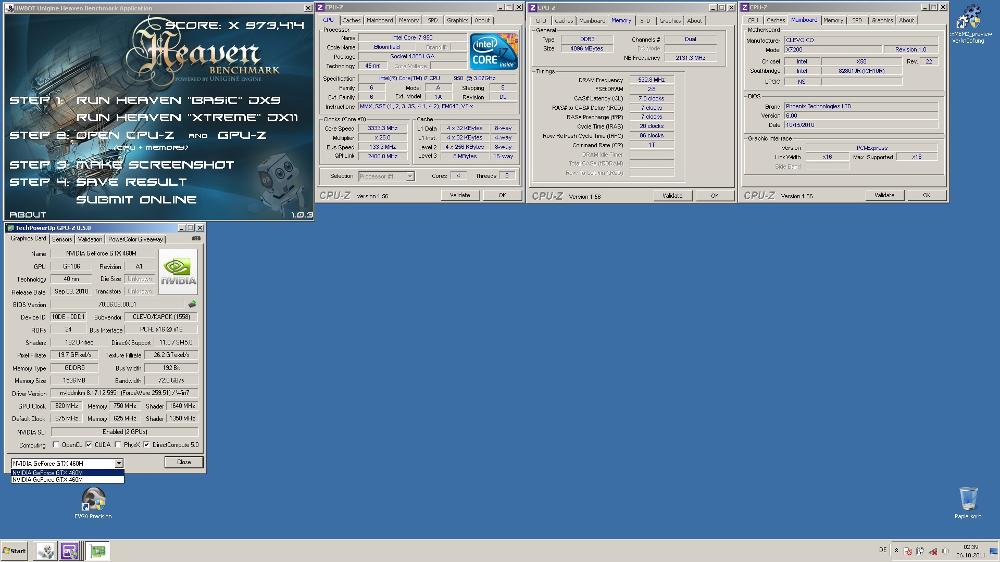Image resolution: width=1000 pixels, height=562 pixels.
Task: Open the GPU-Z graphics card selection dropdown
Action: click(x=119, y=463)
